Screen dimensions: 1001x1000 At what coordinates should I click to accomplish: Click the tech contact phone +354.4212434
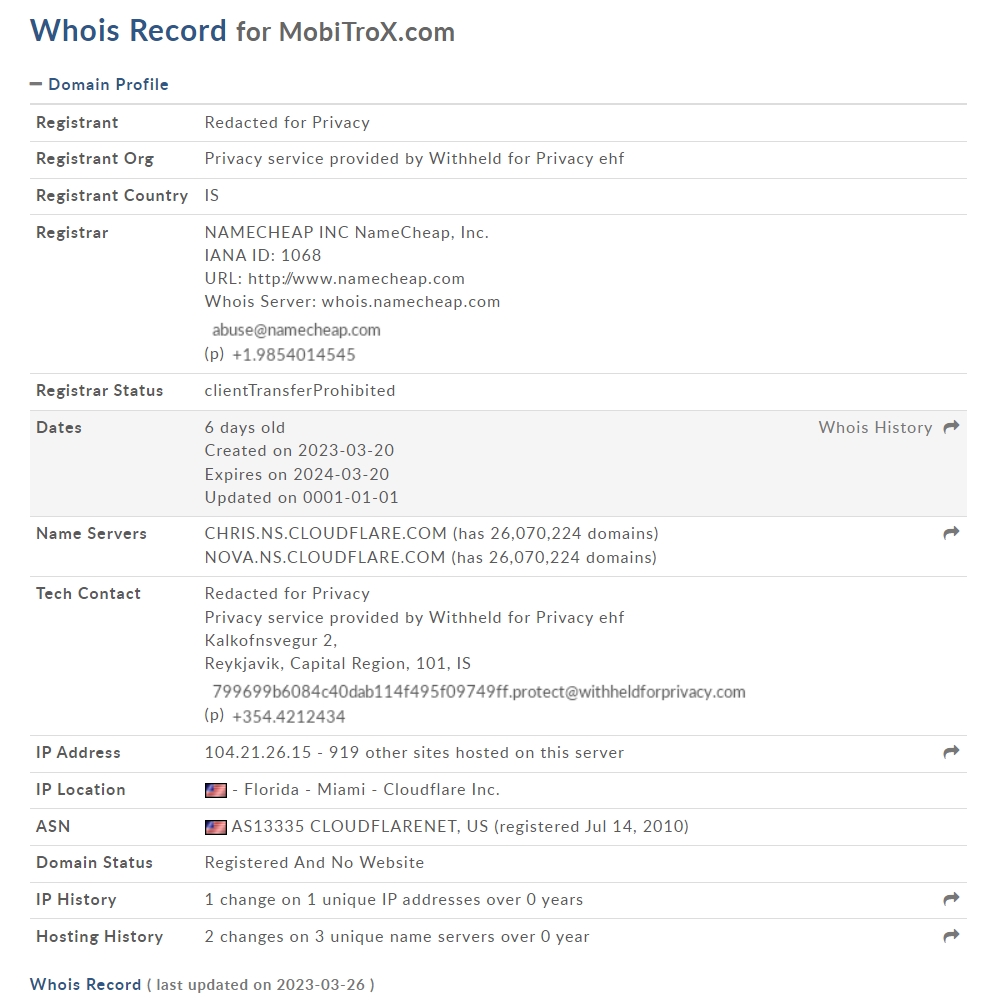(x=289, y=716)
